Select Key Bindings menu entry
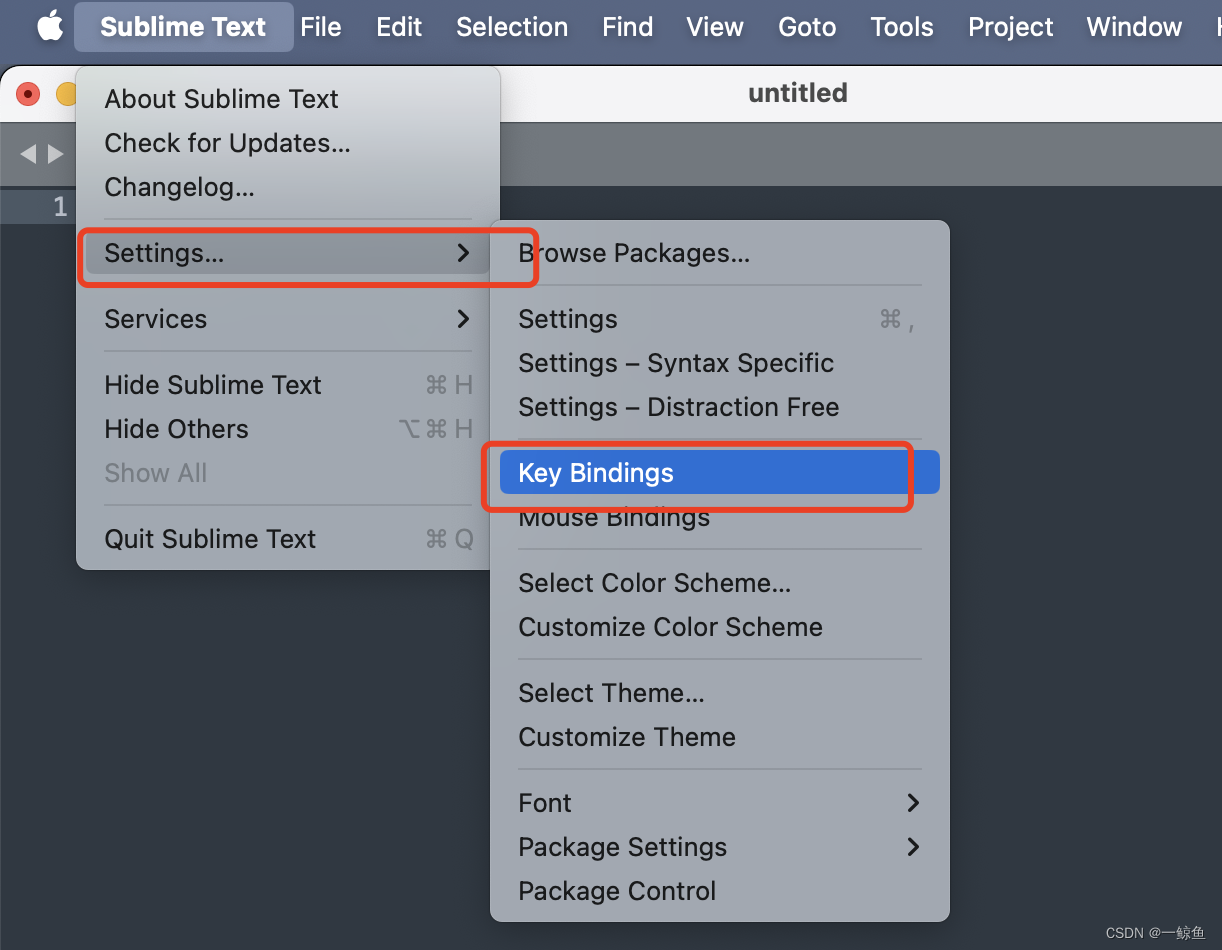The height and width of the screenshot is (950, 1222). pos(719,473)
